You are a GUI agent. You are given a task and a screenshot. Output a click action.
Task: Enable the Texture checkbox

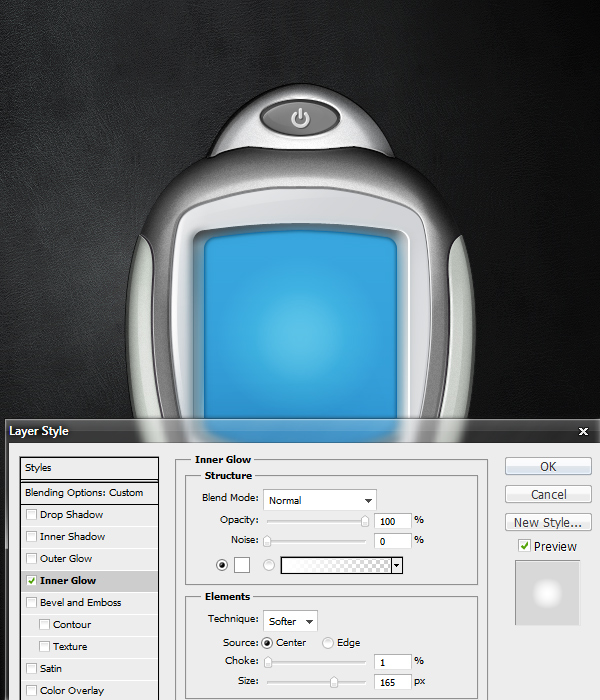(x=44, y=646)
